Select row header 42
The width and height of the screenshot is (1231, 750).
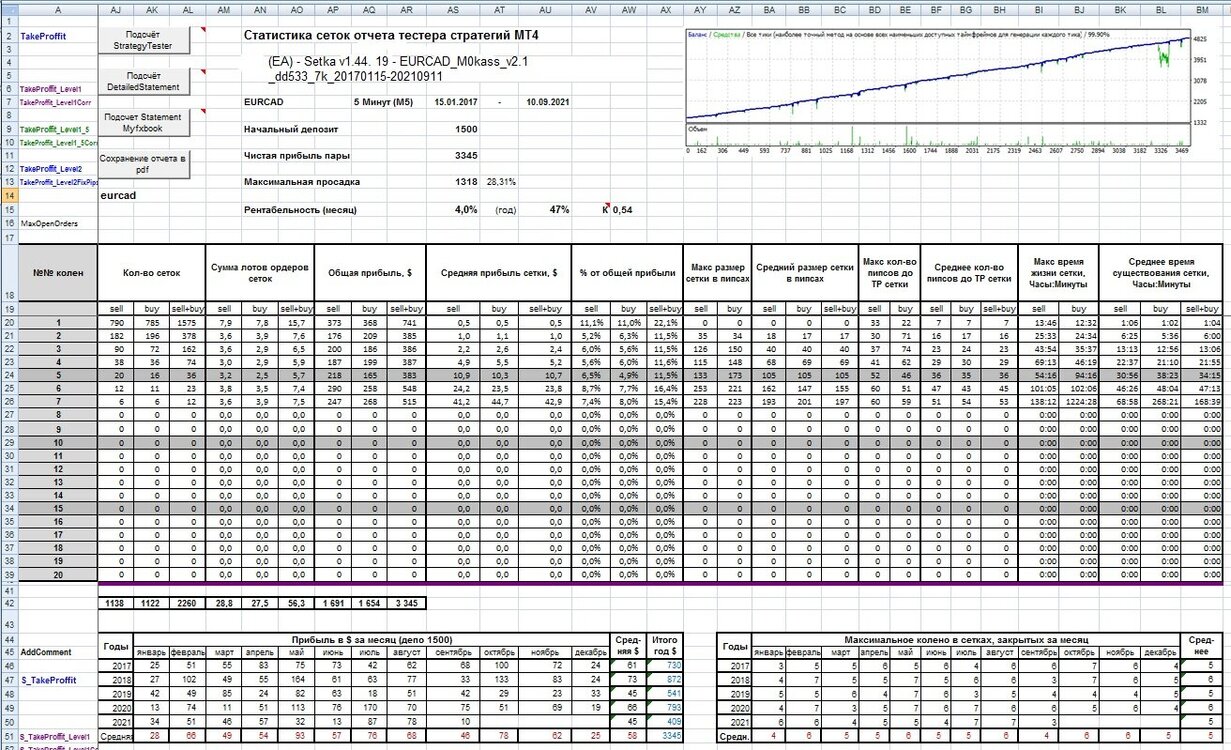pos(9,603)
